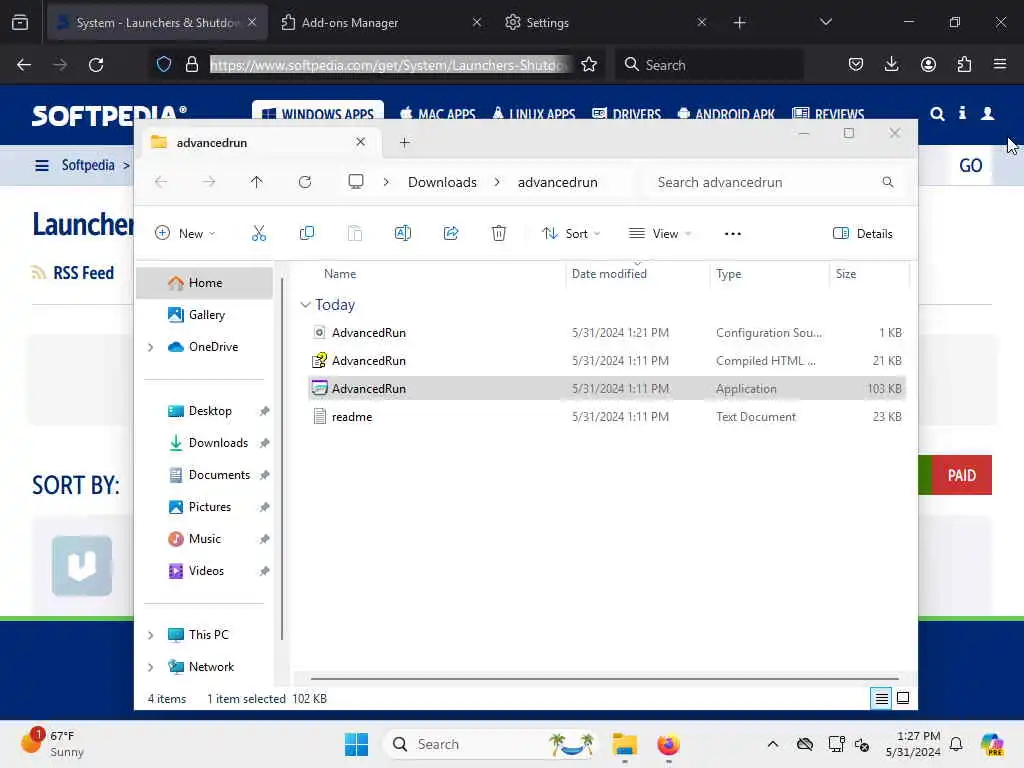Click Softpedia site search magnifier icon
Screen dimensions: 1024x768
click(937, 114)
